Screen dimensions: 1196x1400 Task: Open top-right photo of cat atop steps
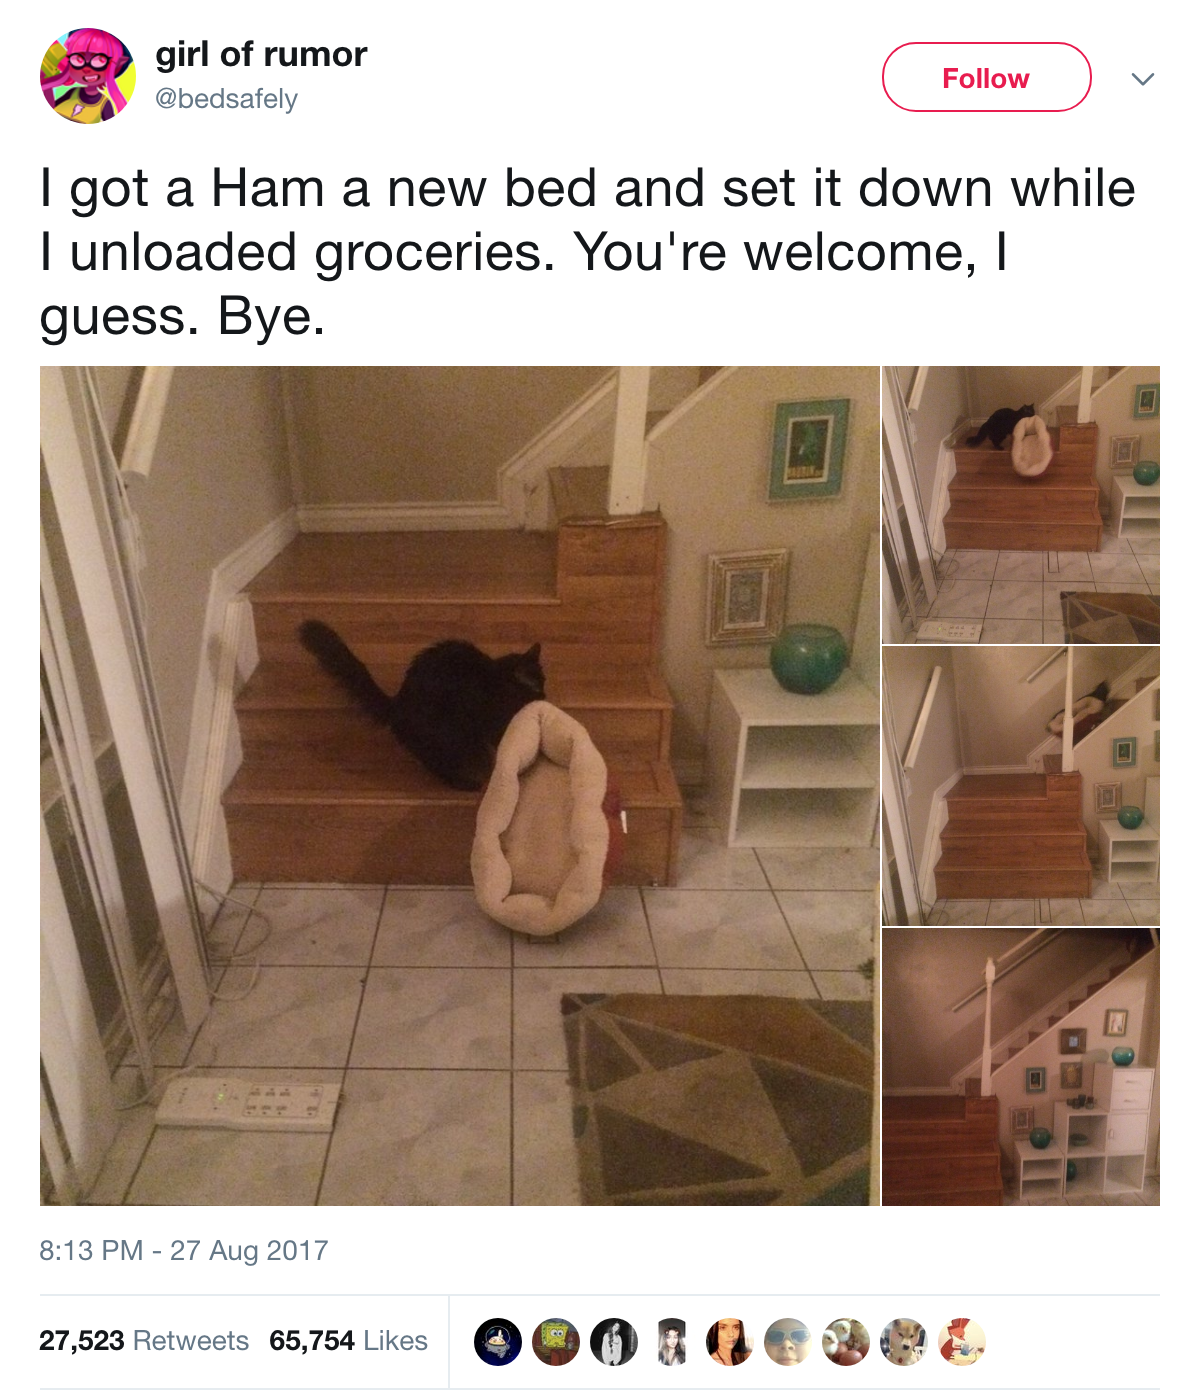tap(1021, 505)
